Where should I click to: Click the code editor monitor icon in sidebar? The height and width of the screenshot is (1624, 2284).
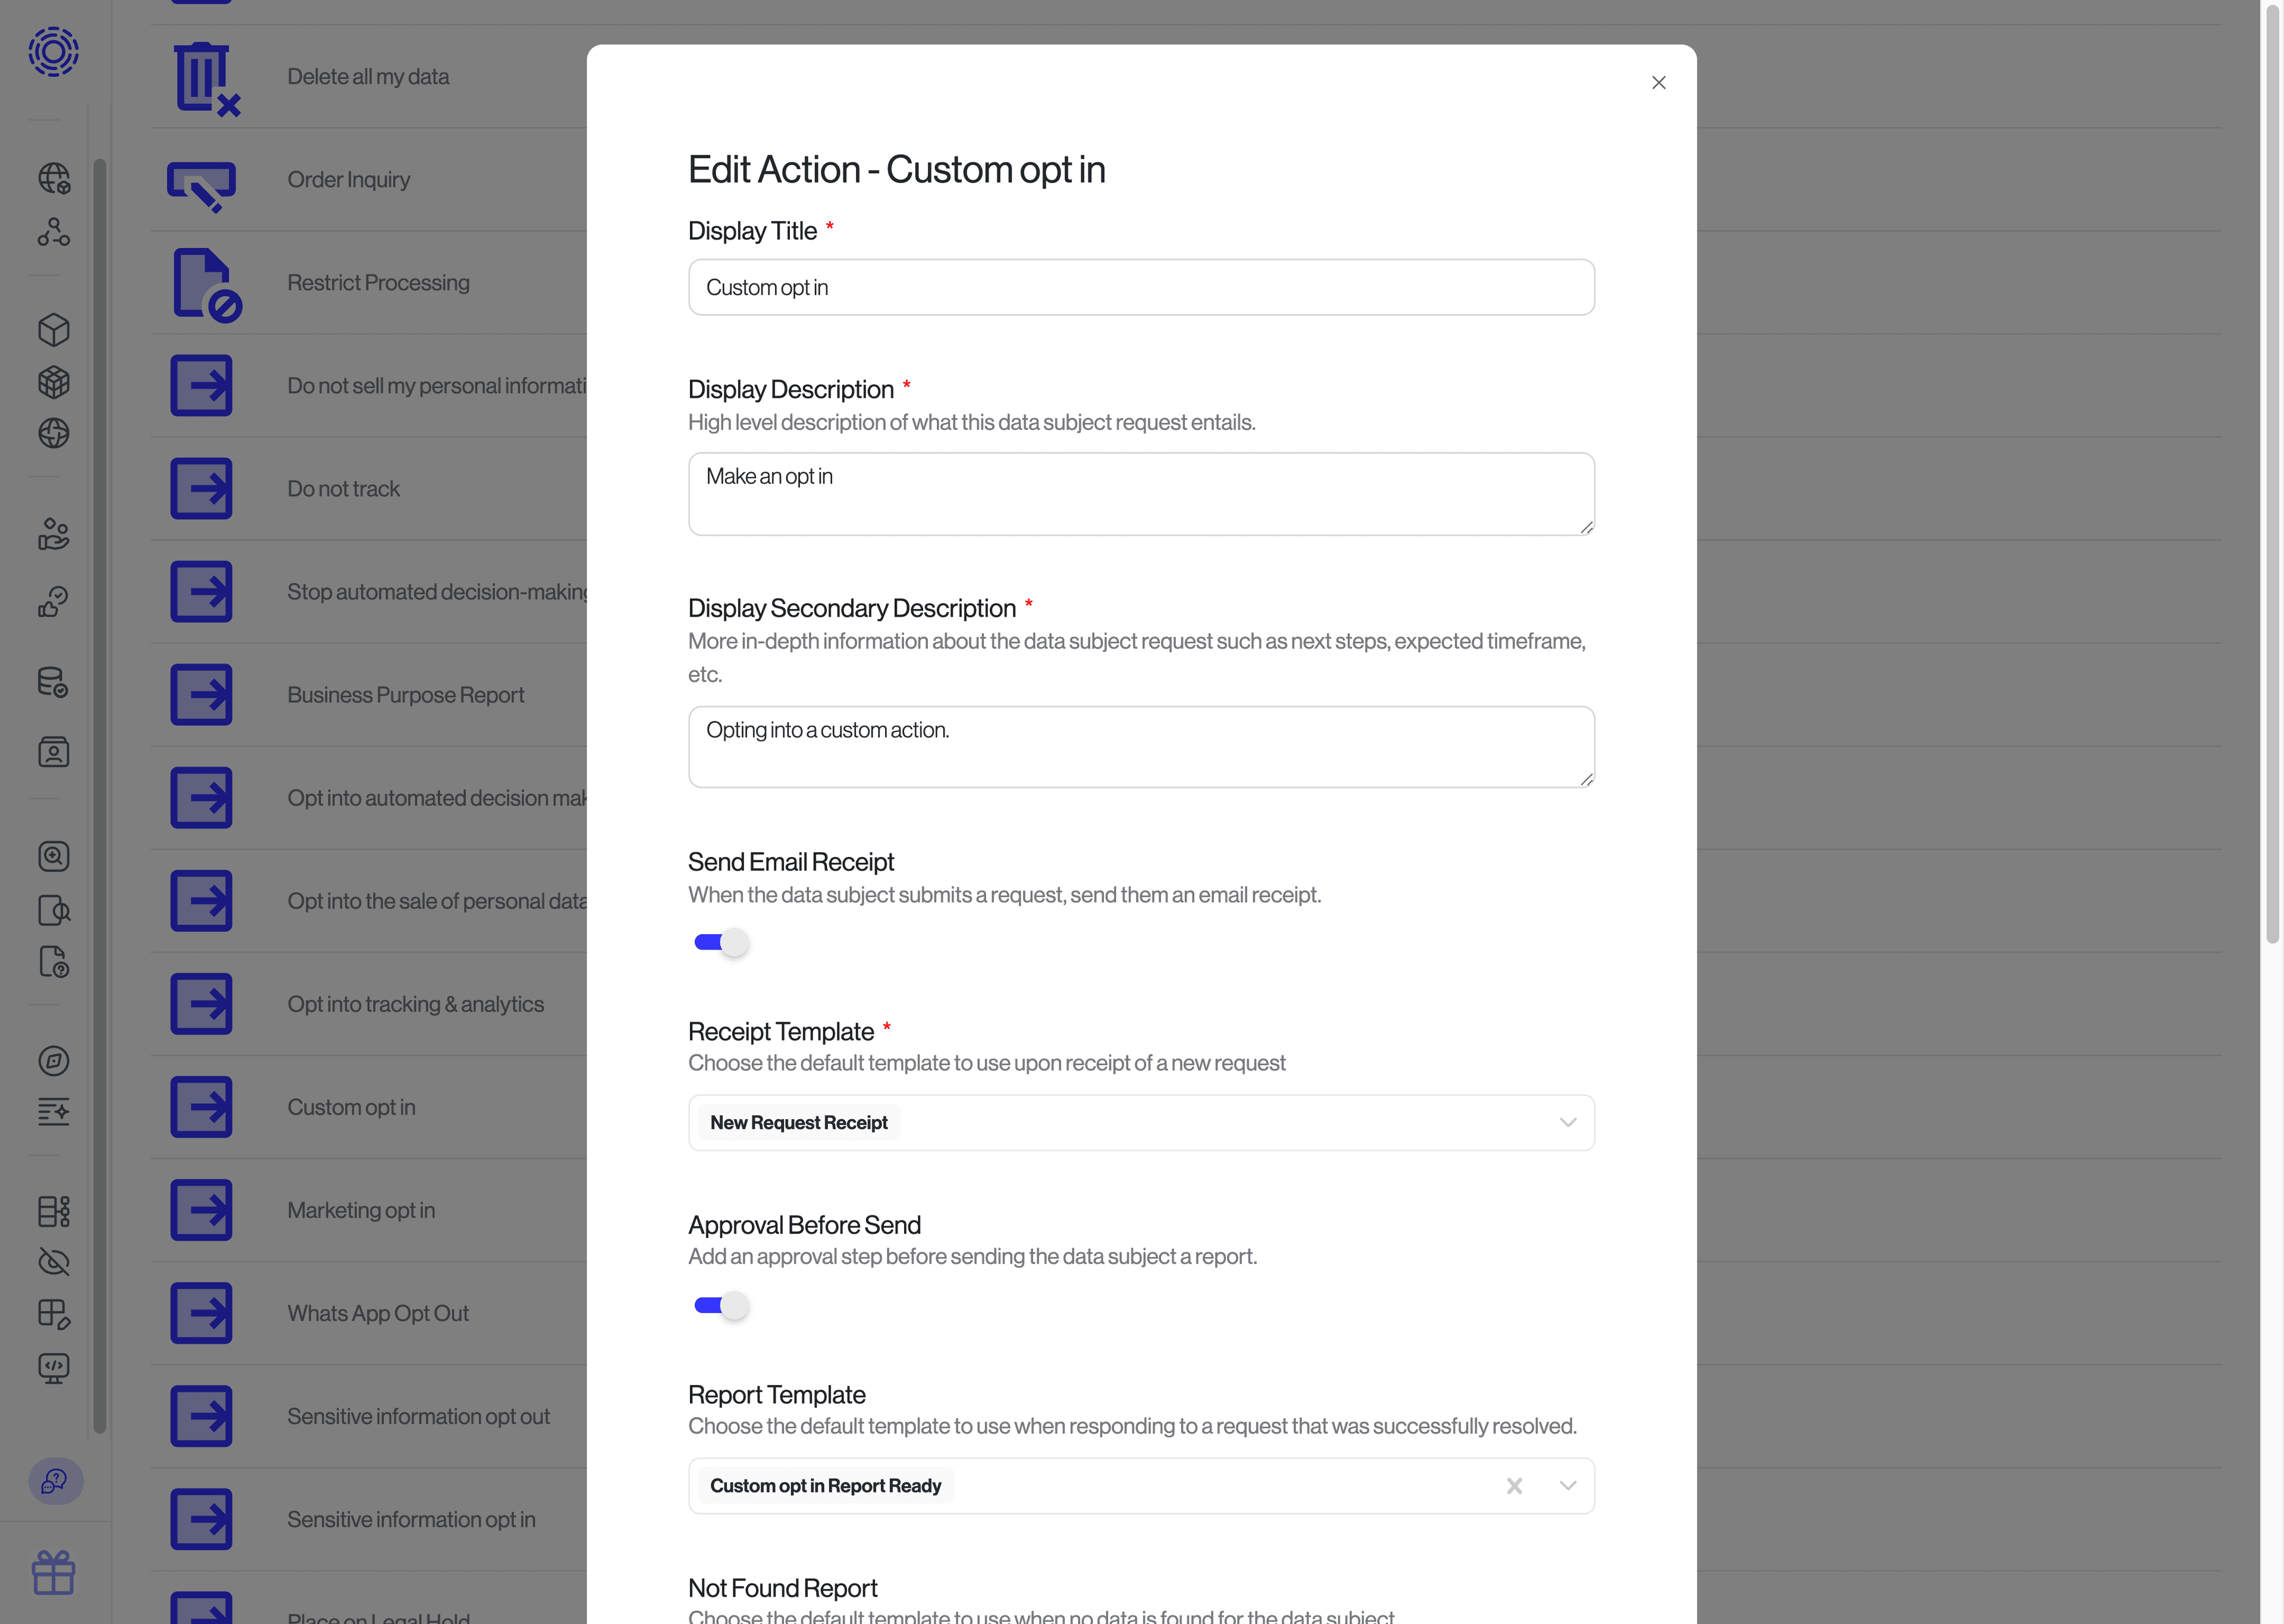[x=53, y=1369]
